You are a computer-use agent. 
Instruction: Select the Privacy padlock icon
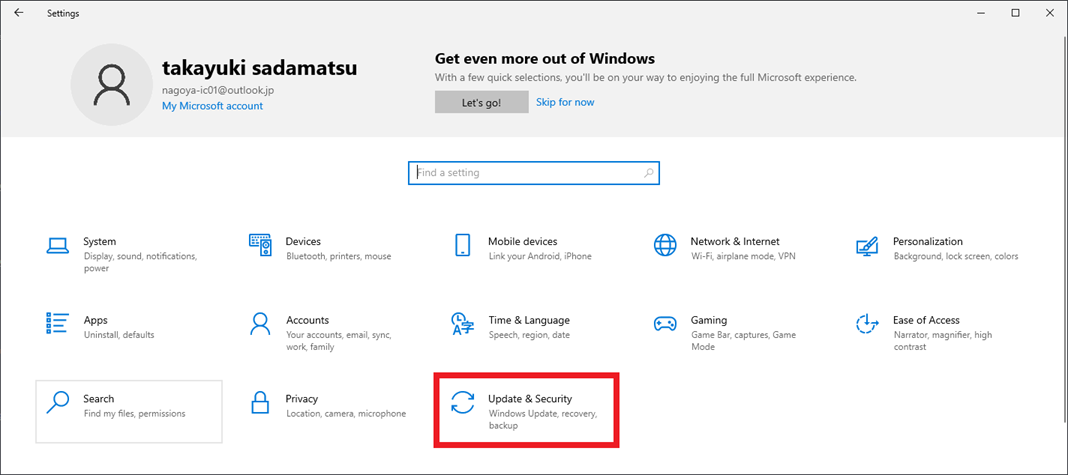coord(260,403)
